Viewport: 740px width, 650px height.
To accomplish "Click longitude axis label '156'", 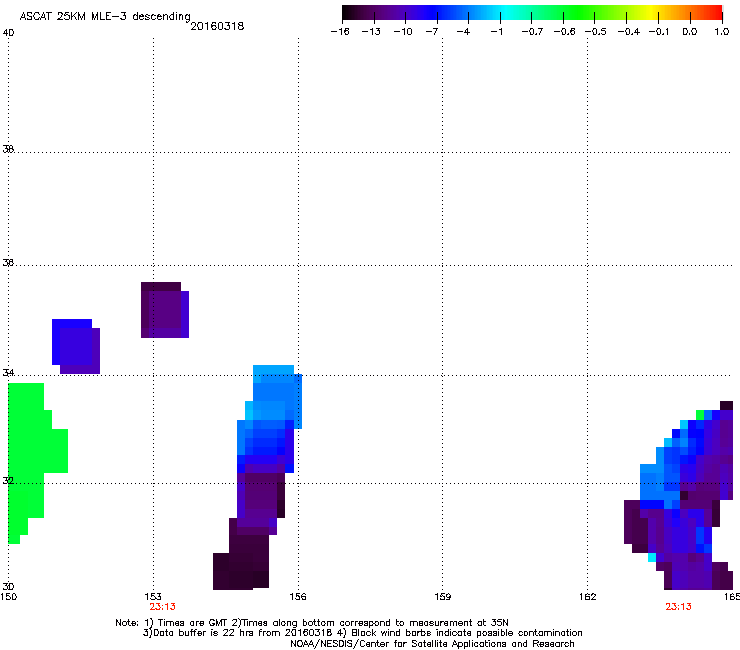I will tap(298, 597).
